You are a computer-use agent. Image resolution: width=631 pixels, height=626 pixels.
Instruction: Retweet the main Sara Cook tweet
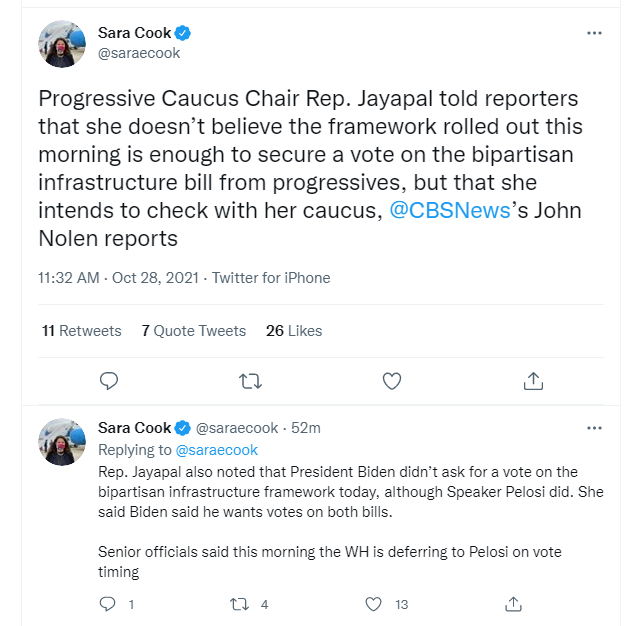point(250,381)
